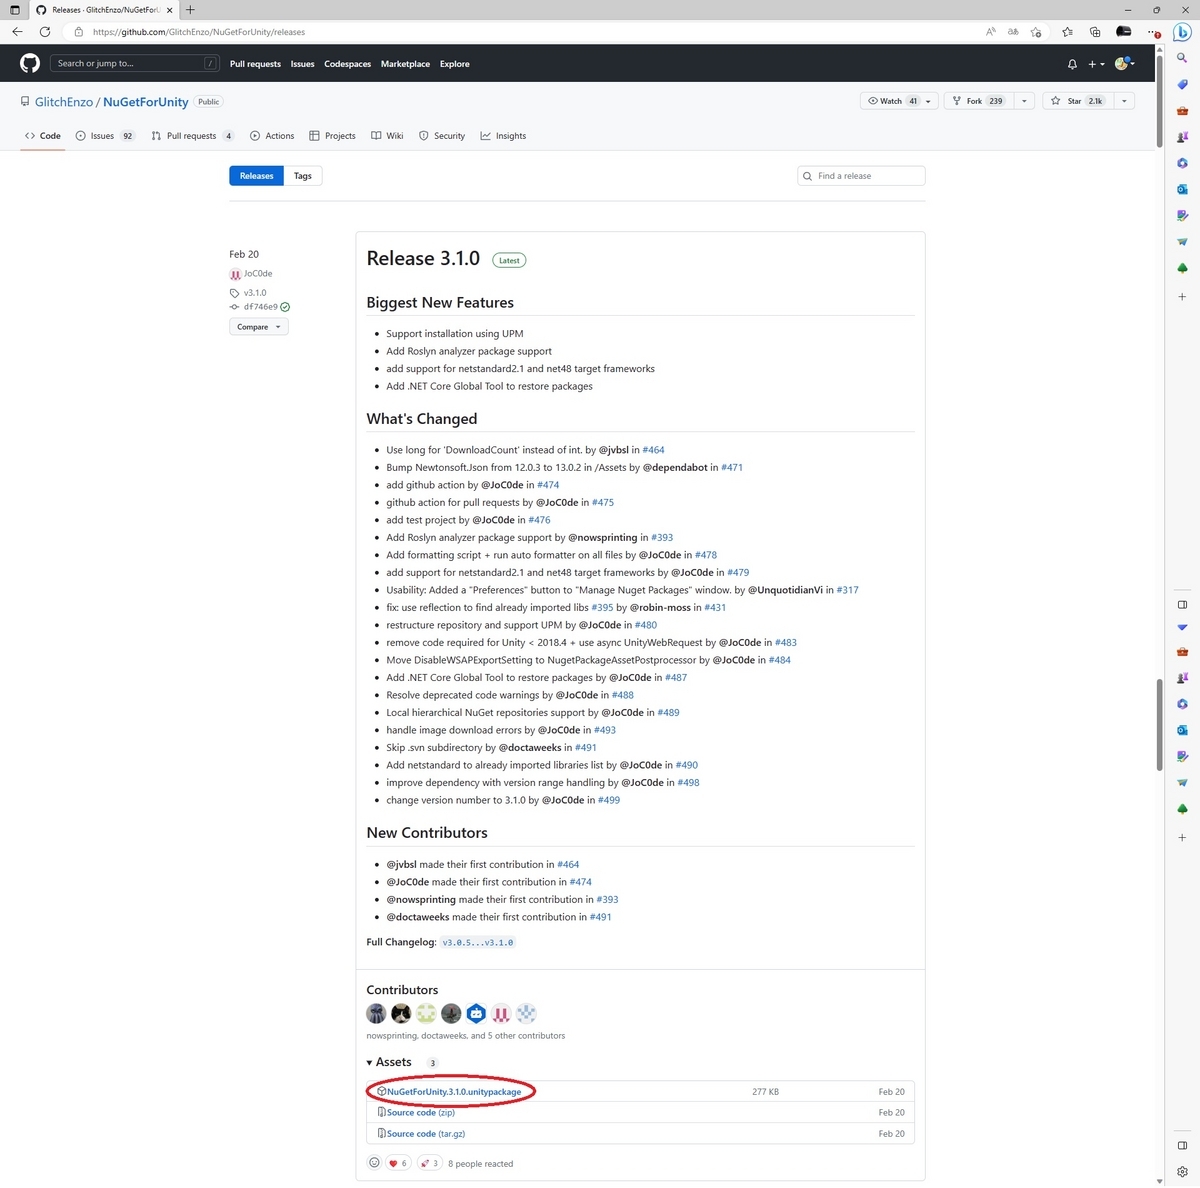Open the create new plus dropdown
Image resolution: width=1200 pixels, height=1188 pixels.
pyautogui.click(x=1096, y=64)
